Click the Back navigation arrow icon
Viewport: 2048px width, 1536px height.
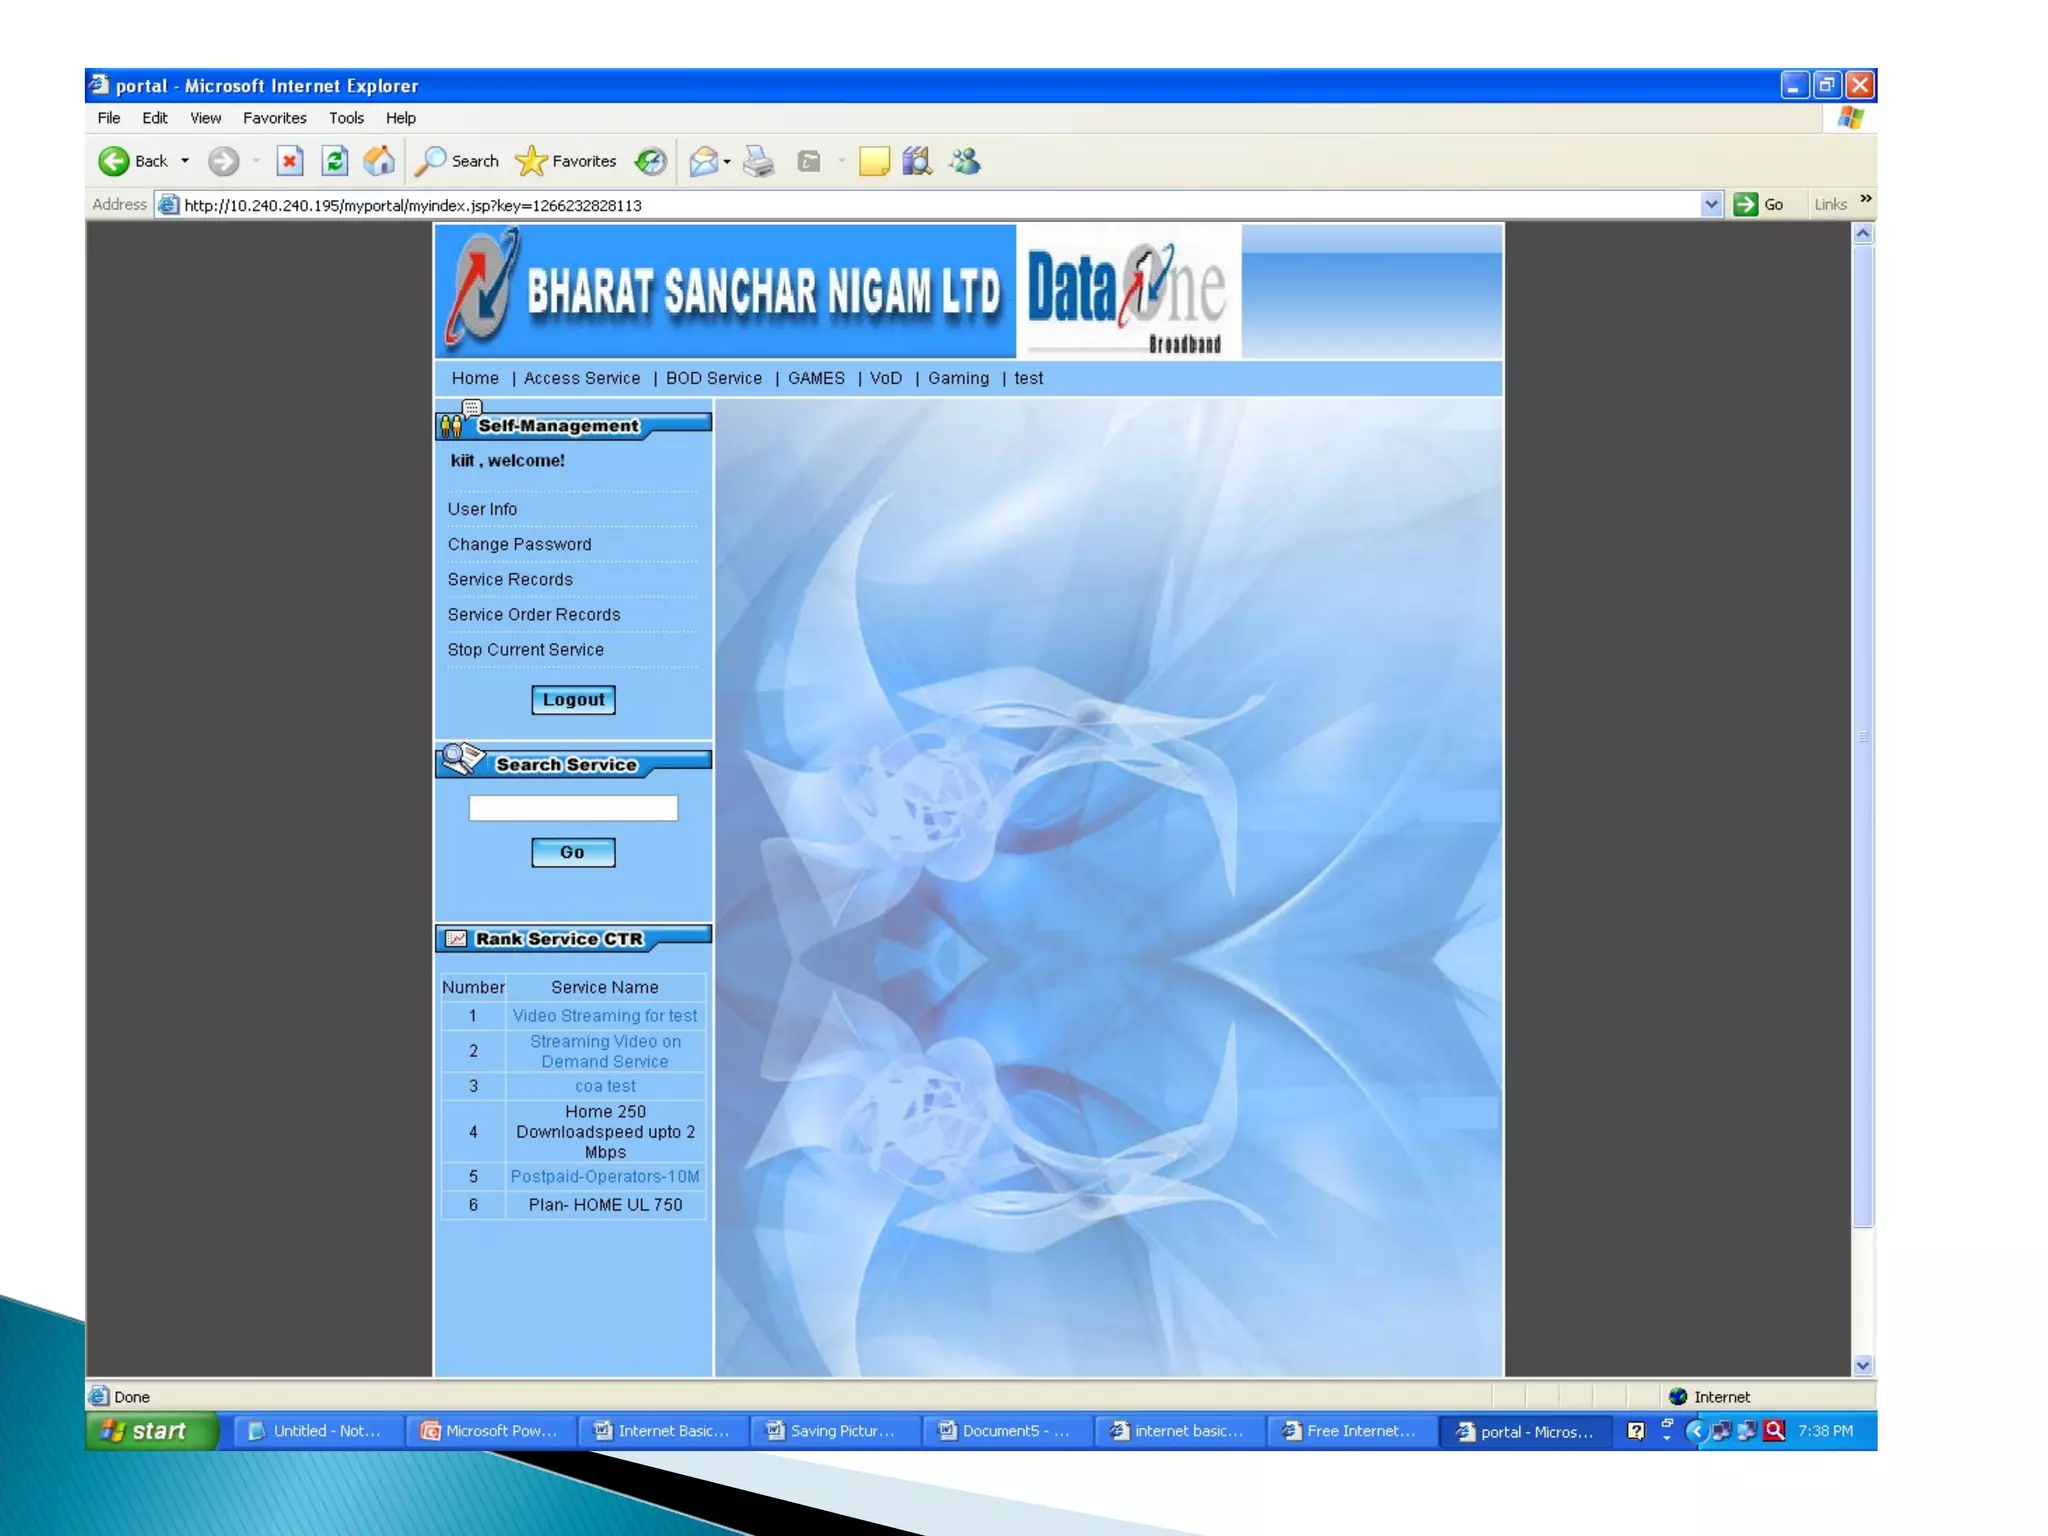tap(114, 161)
